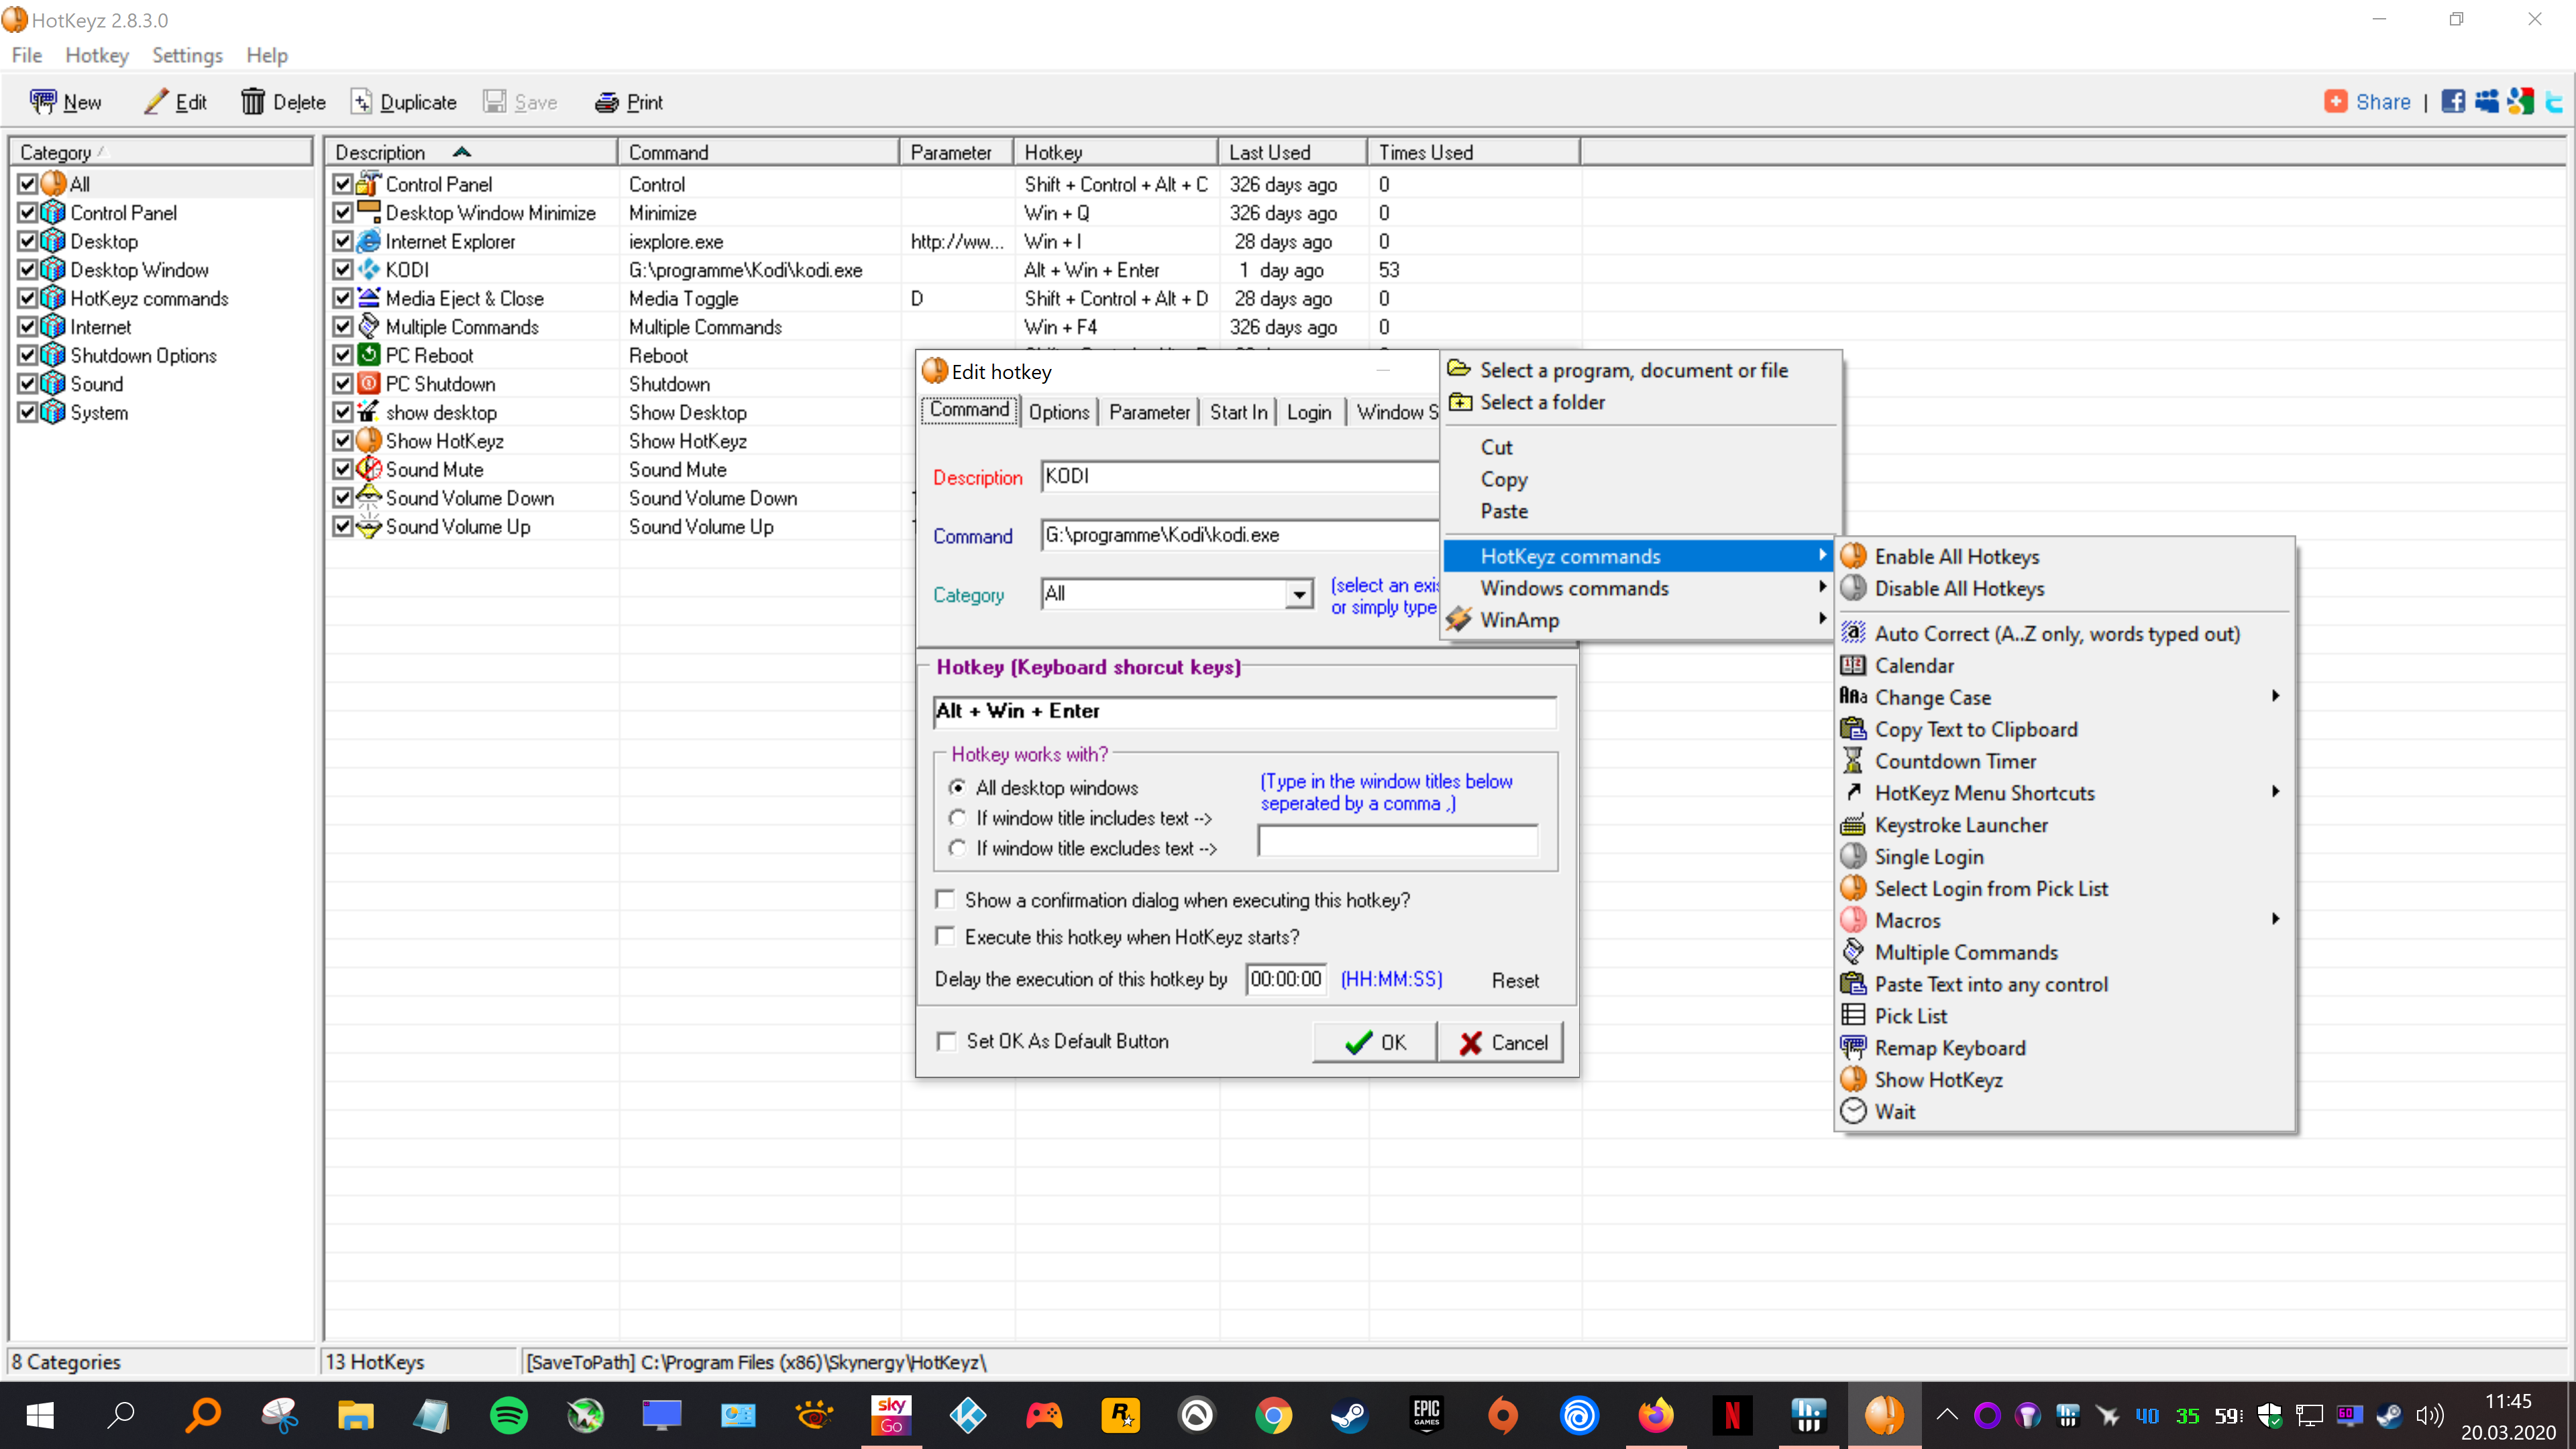
Task: Click the Calendar command in submenu
Action: (x=1913, y=665)
